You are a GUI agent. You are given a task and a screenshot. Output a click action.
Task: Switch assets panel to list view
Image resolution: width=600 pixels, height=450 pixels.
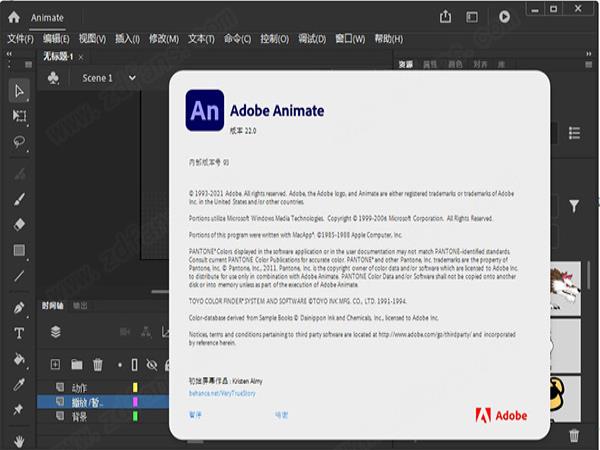(574, 133)
